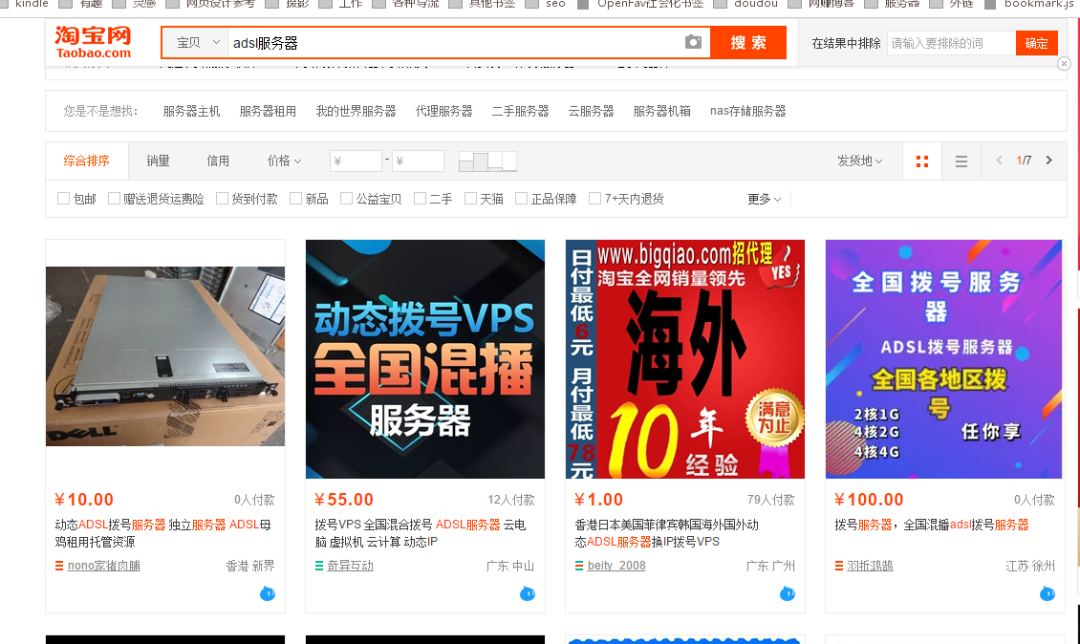
Task: Open listing title 拨号VPS 全国混合拨号
Action: pyautogui.click(x=420, y=533)
